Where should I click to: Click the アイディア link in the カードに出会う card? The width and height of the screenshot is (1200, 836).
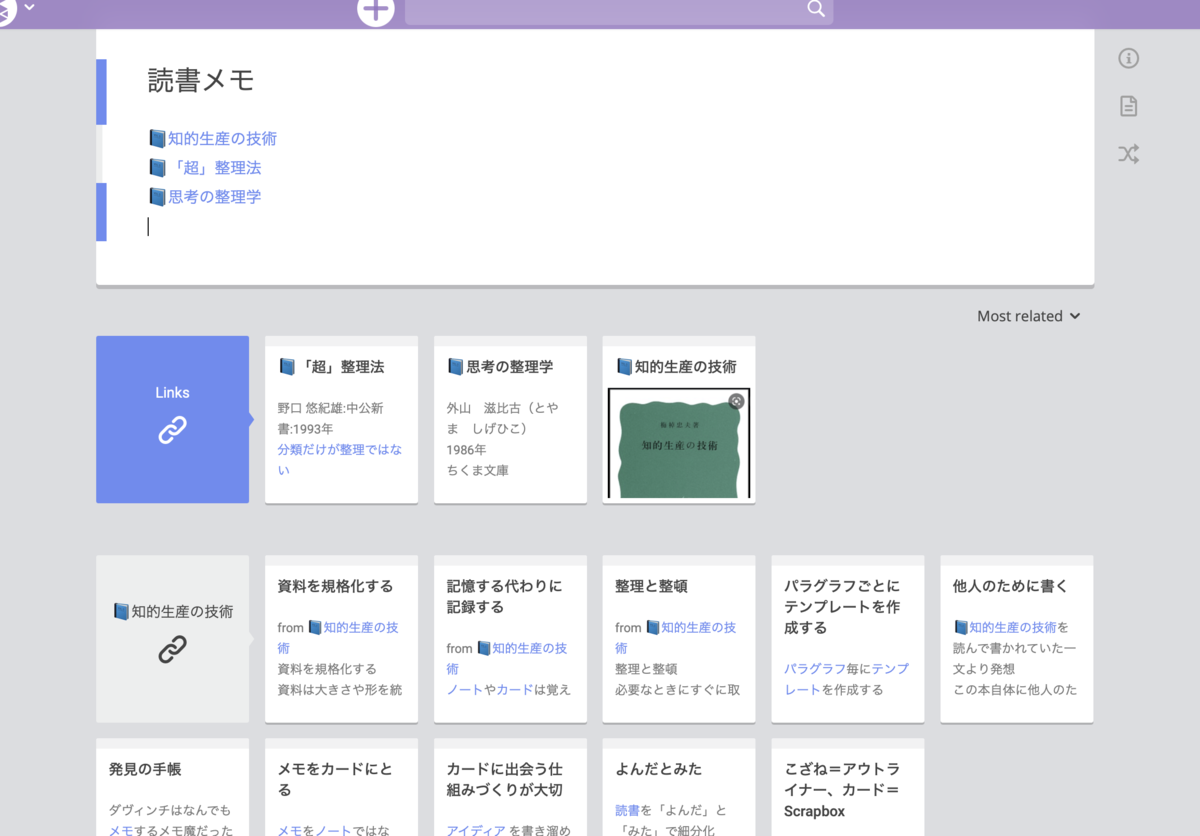pyautogui.click(x=476, y=830)
